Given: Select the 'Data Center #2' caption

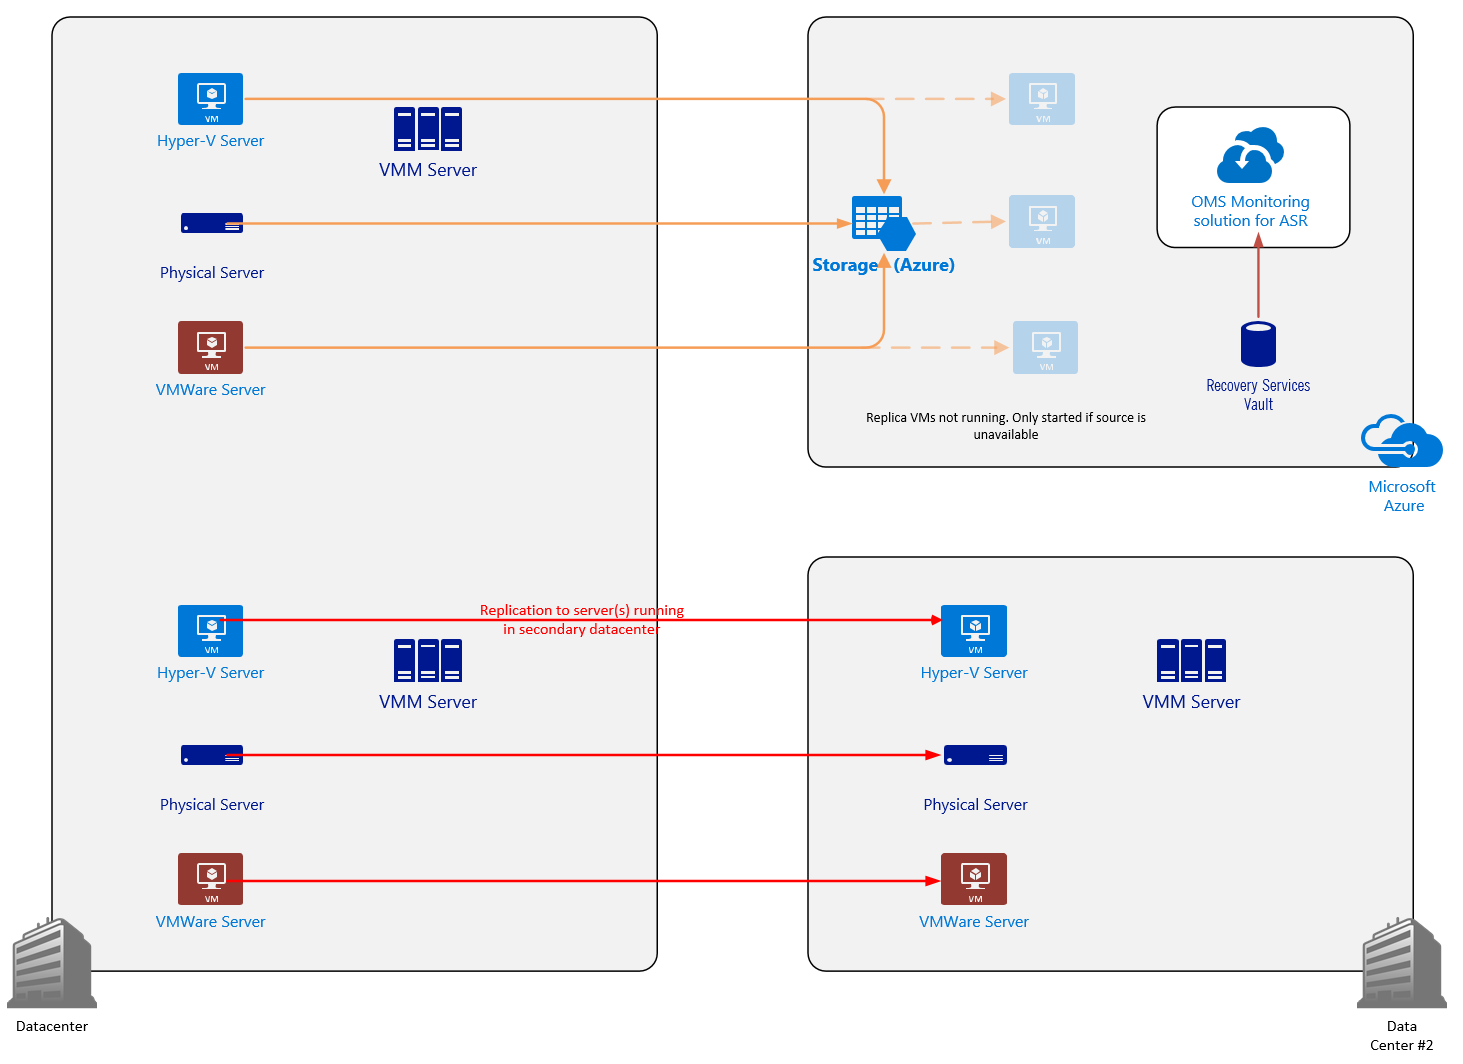Looking at the screenshot, I should 1402,1035.
